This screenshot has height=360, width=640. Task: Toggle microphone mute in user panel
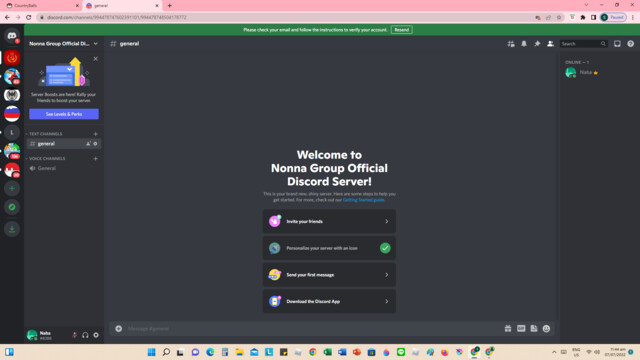74,335
